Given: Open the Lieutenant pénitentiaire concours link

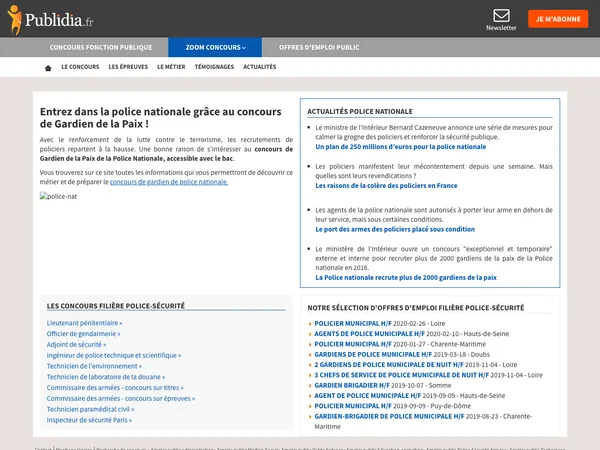Looking at the screenshot, I should click(84, 323).
